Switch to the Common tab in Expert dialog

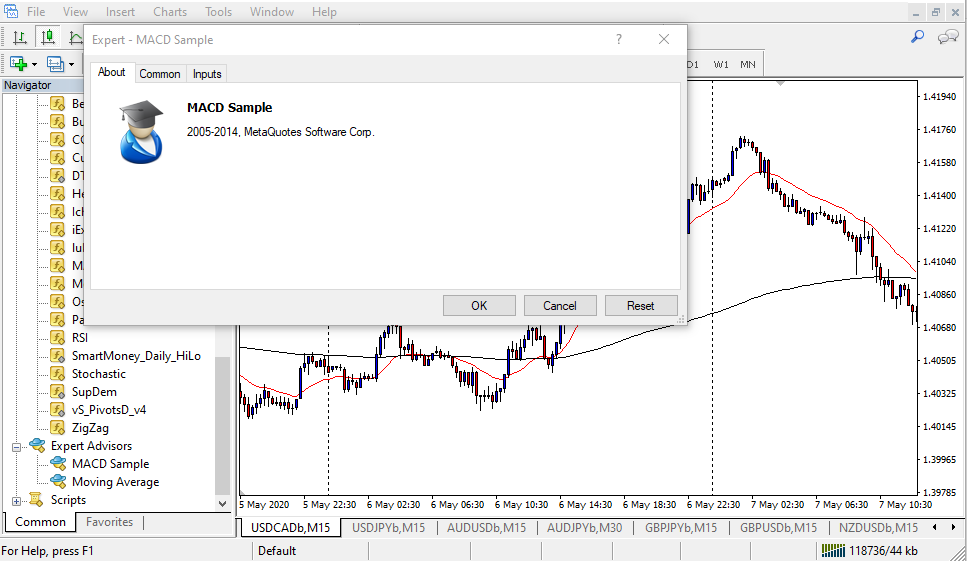tap(160, 74)
